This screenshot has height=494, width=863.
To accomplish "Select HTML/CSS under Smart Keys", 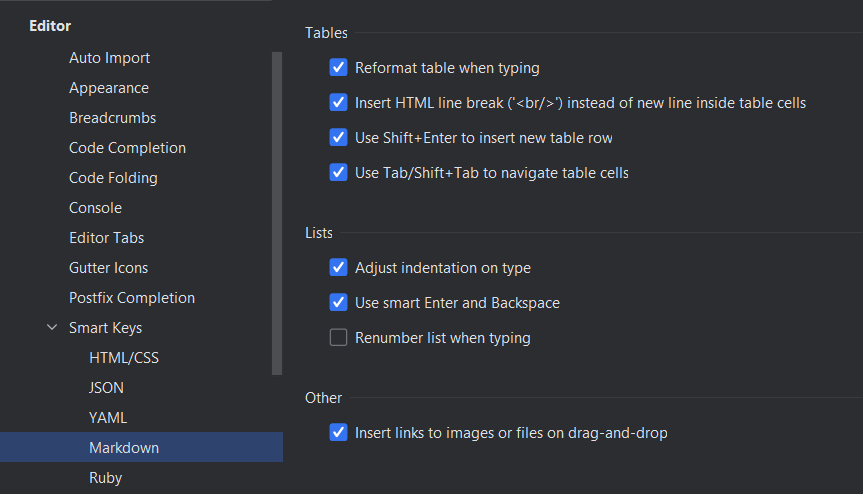I will tap(123, 358).
